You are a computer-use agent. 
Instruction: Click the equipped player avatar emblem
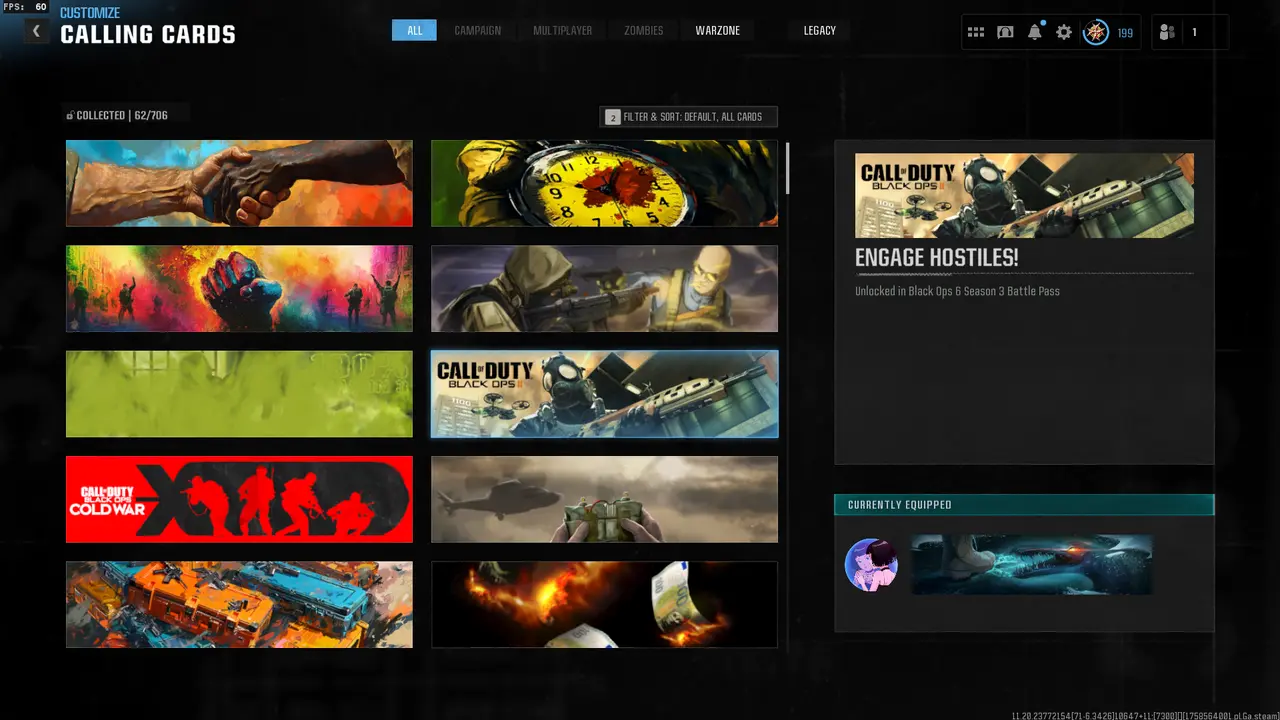[x=871, y=564]
